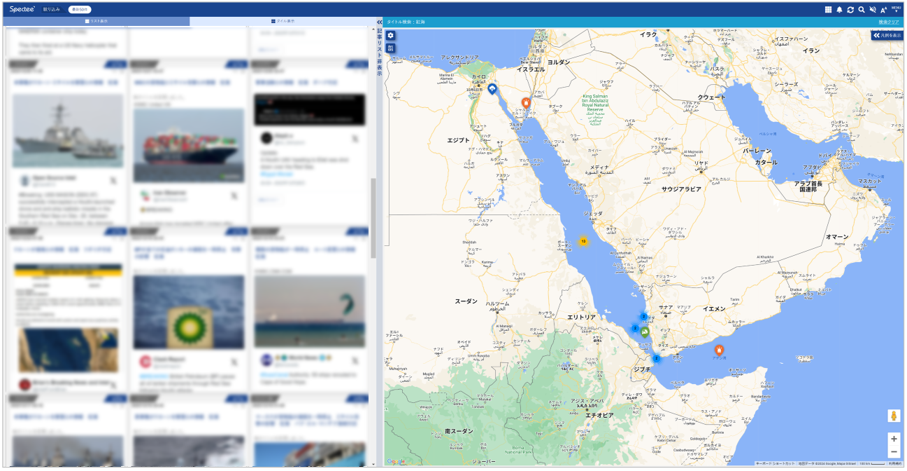Expand the legend panel button
This screenshot has height=471, width=907.
pos(886,35)
